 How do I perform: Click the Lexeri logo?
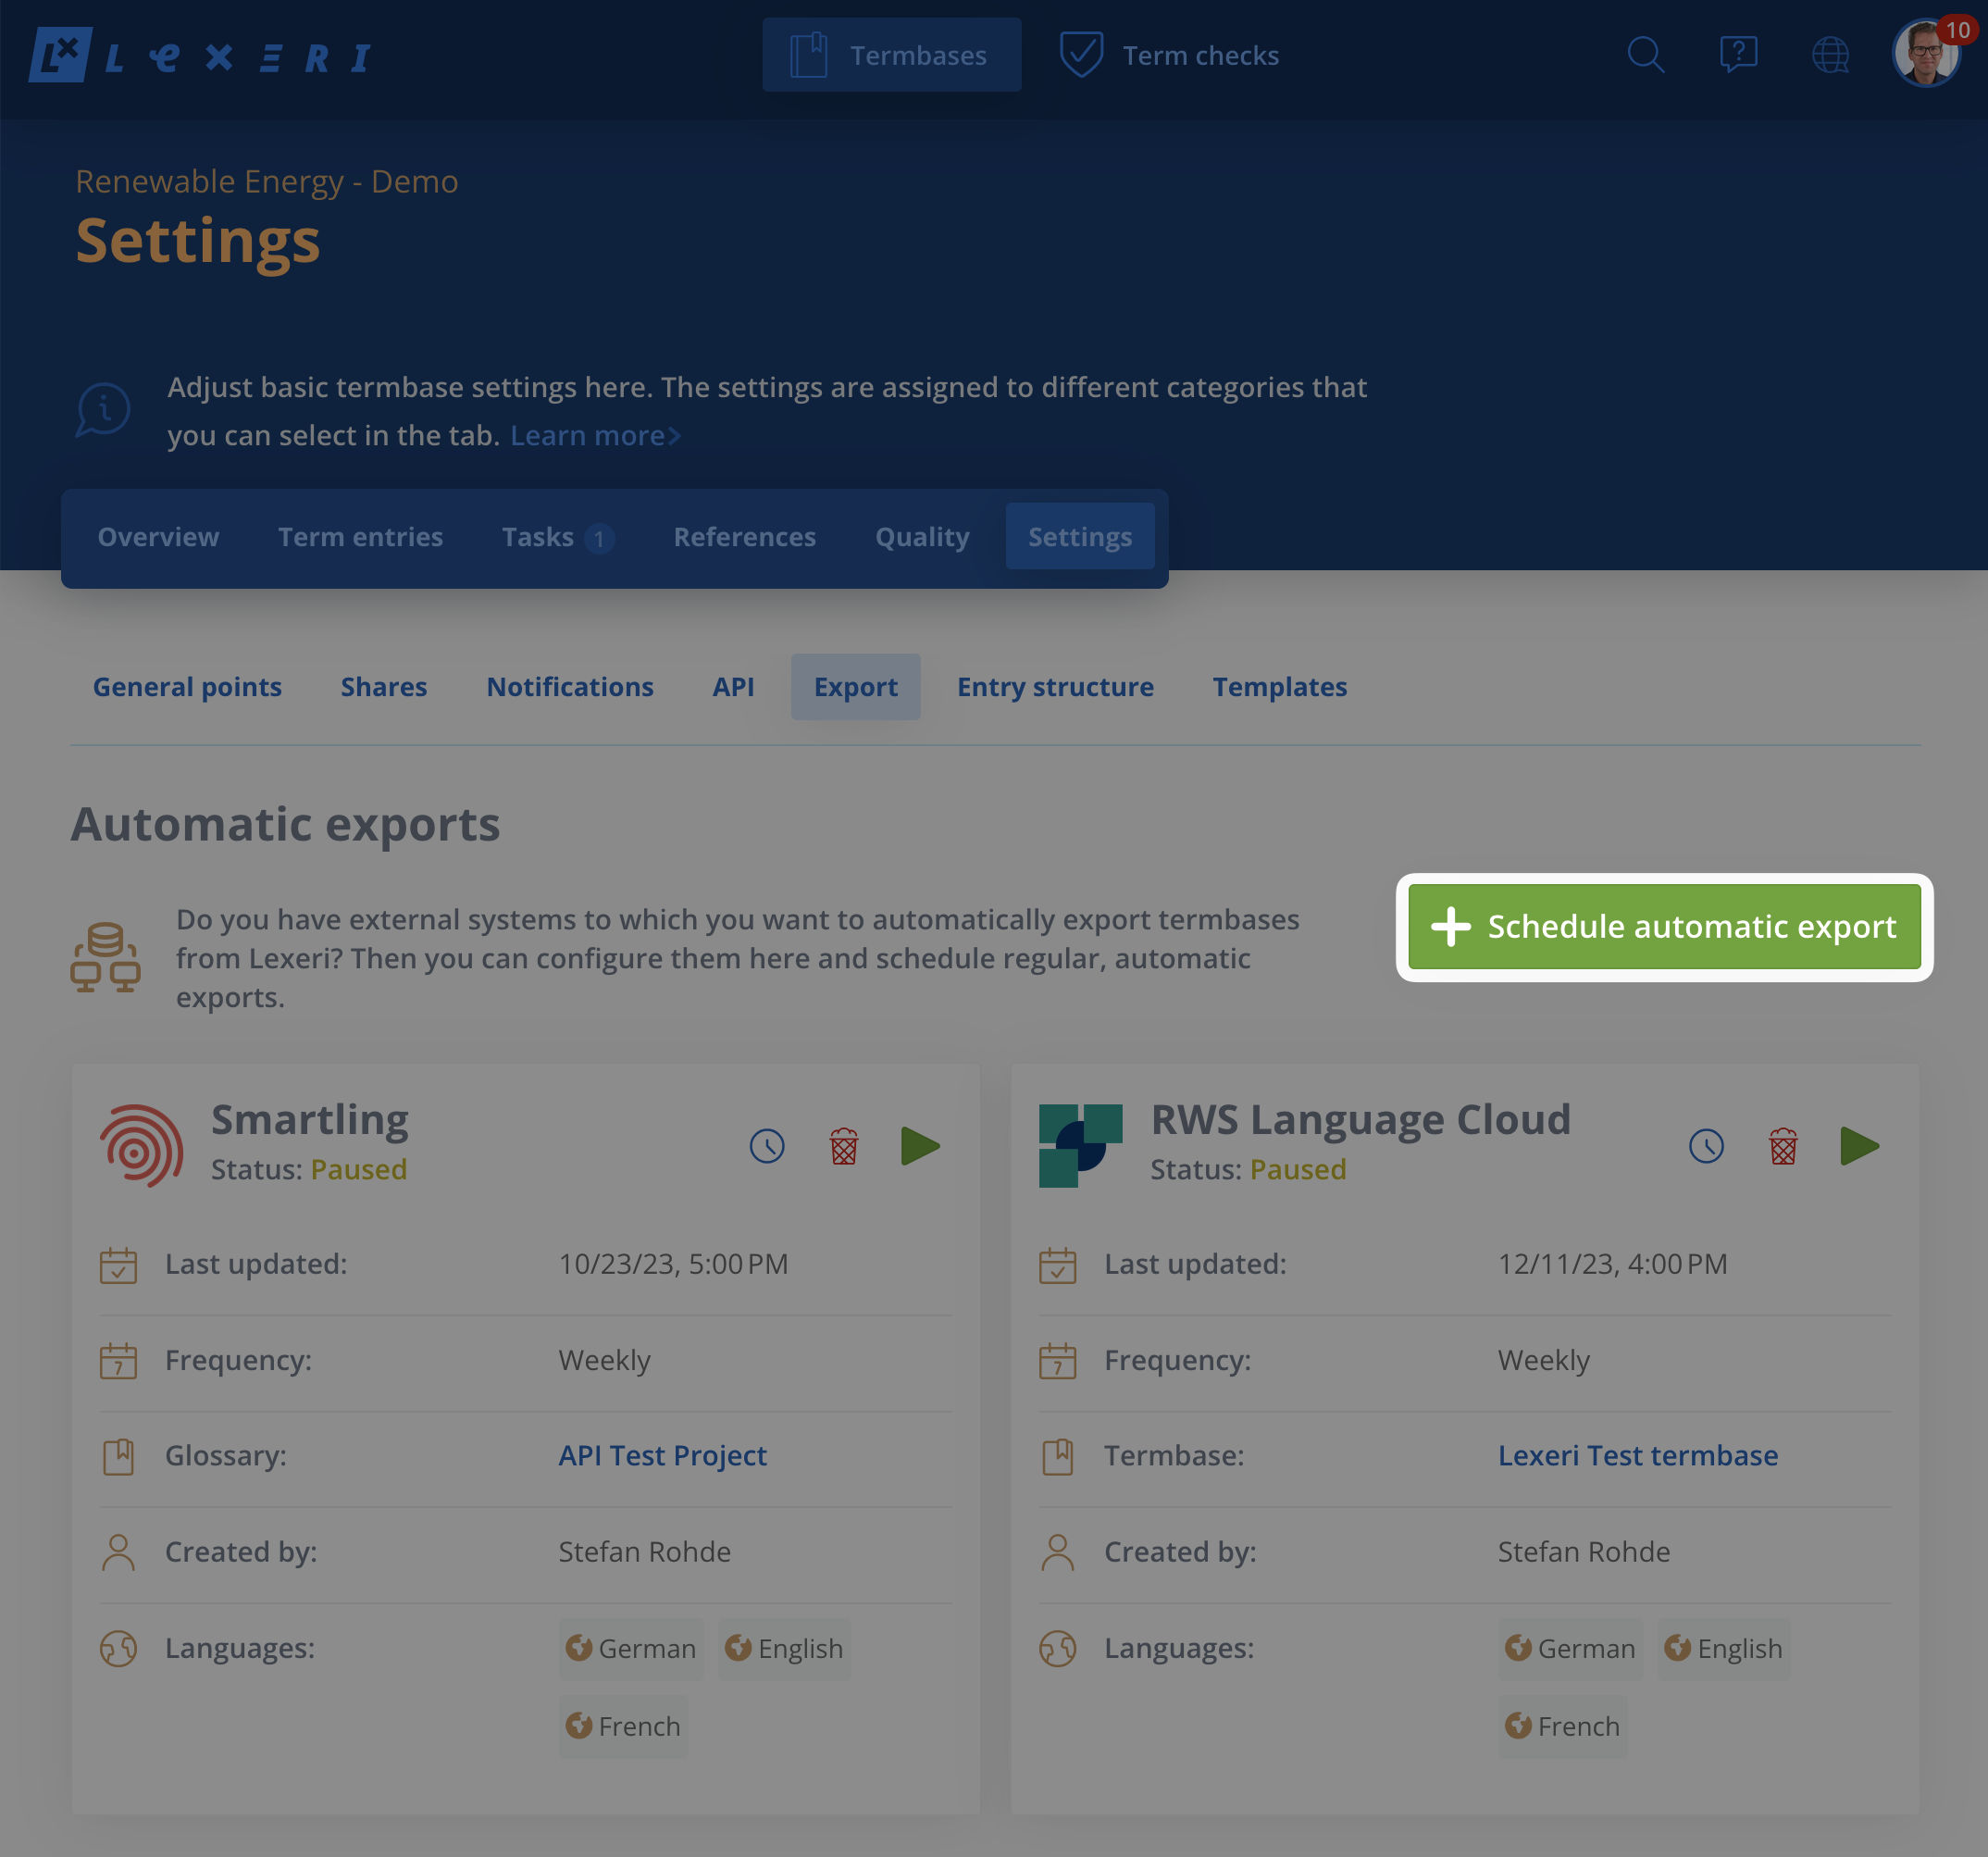[200, 55]
